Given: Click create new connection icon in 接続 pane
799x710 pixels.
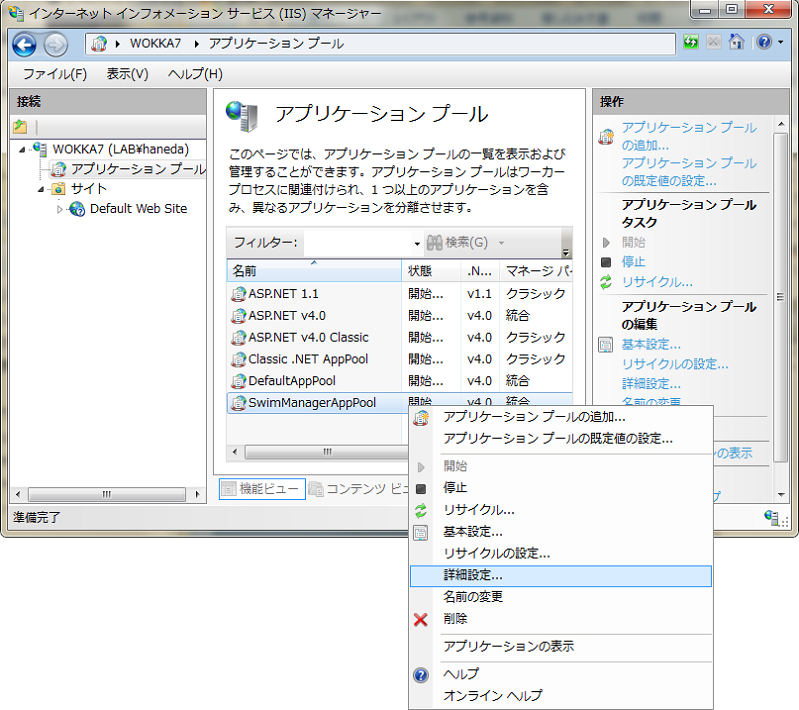Looking at the screenshot, I should (20, 126).
